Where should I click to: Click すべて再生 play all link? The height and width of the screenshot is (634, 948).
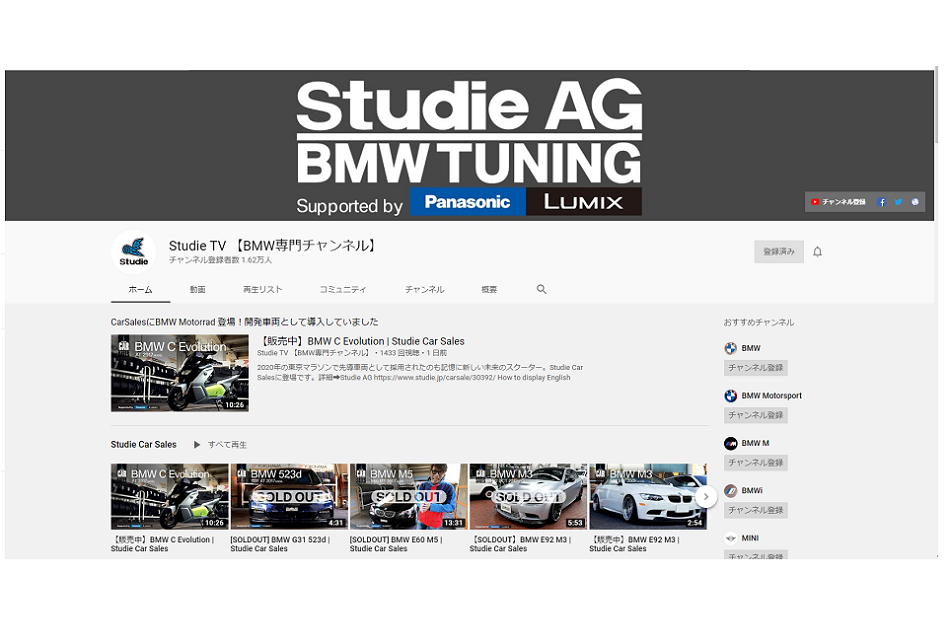coord(227,445)
